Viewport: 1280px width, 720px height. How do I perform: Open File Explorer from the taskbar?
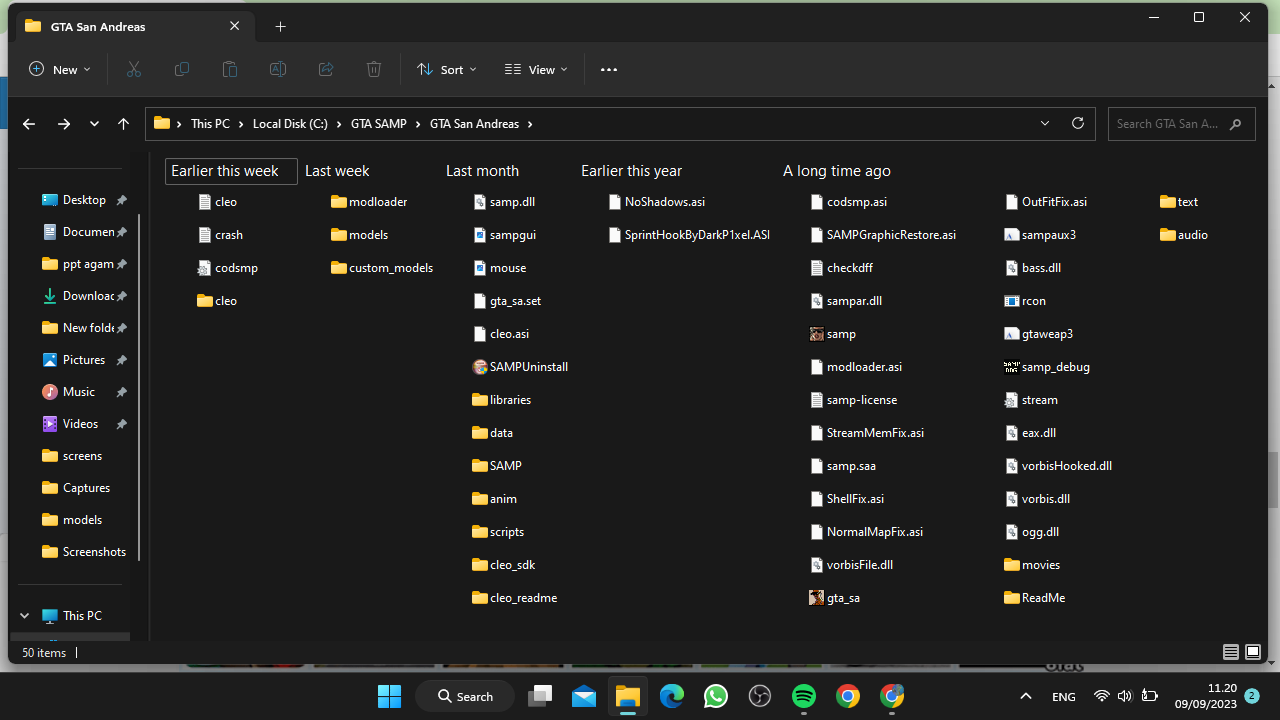(x=627, y=696)
